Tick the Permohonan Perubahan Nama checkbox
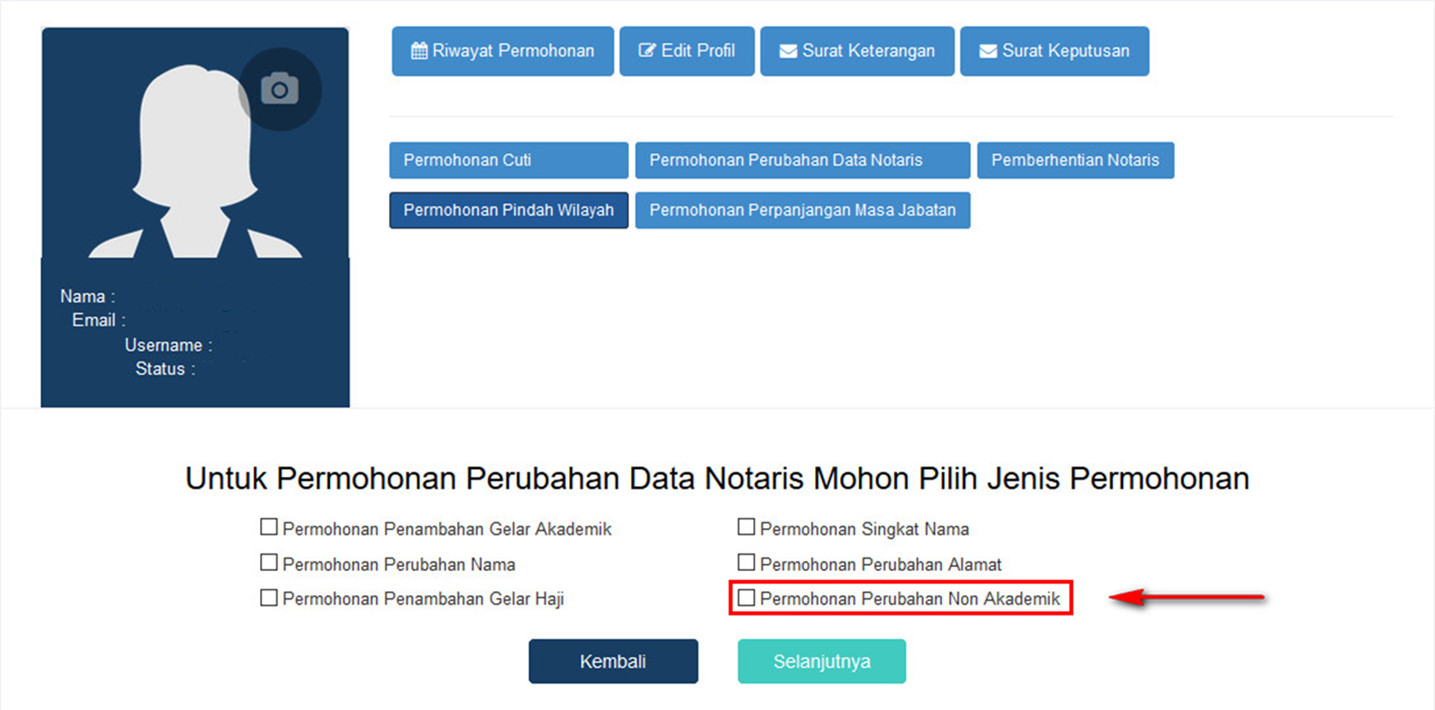 tap(268, 563)
